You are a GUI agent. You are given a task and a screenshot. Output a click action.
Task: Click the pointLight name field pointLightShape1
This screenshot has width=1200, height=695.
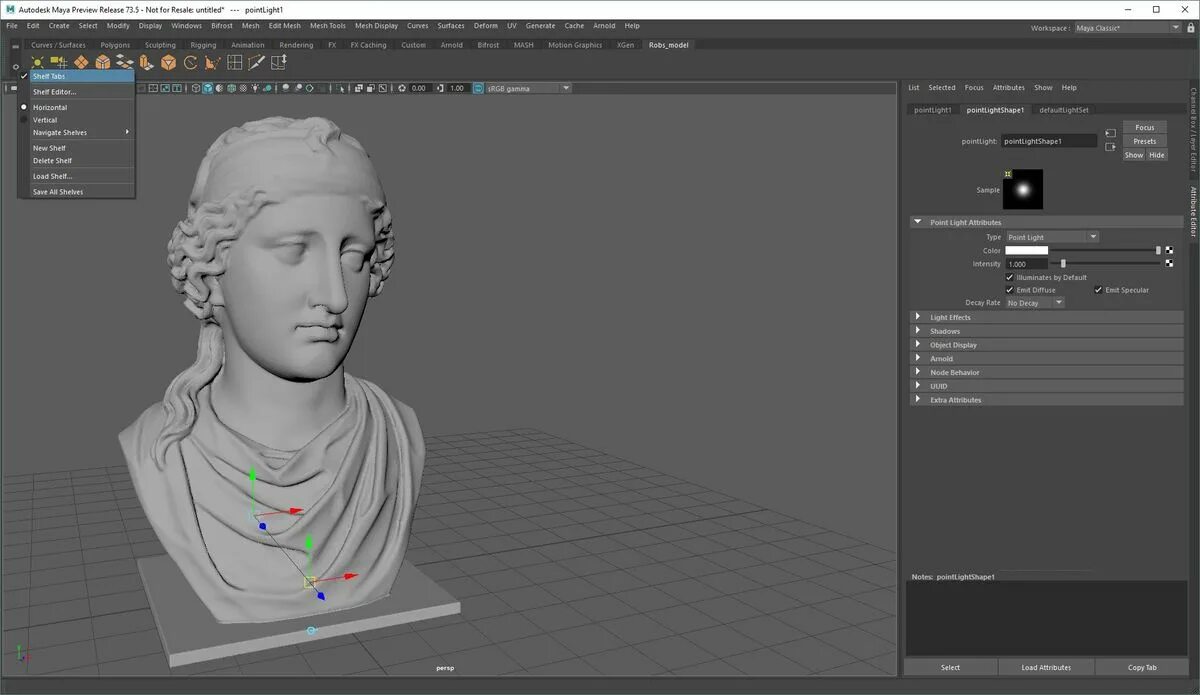(1049, 141)
